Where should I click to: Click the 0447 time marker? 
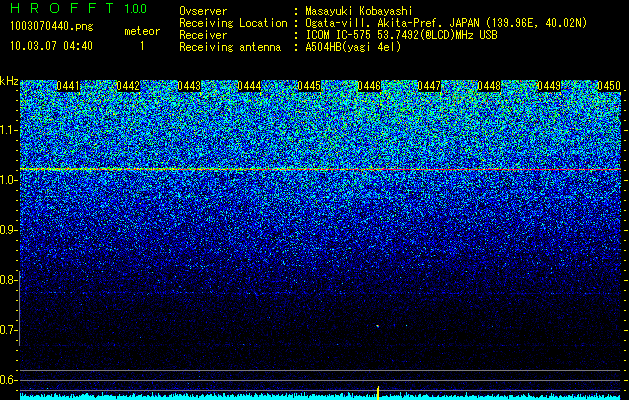pos(429,86)
